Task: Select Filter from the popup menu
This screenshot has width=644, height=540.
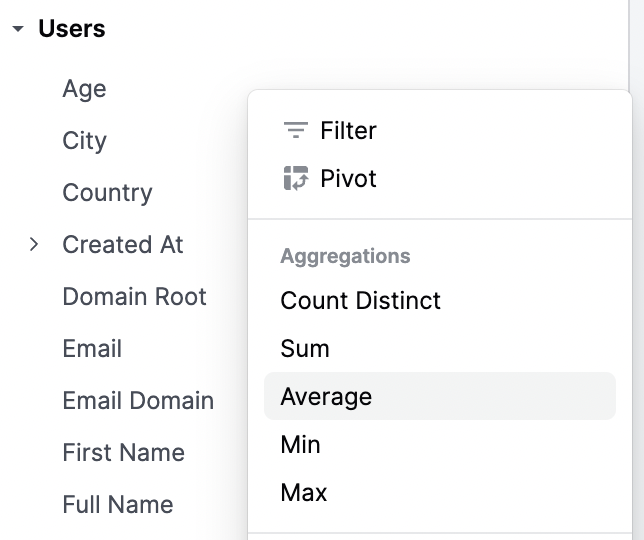Action: pos(348,130)
